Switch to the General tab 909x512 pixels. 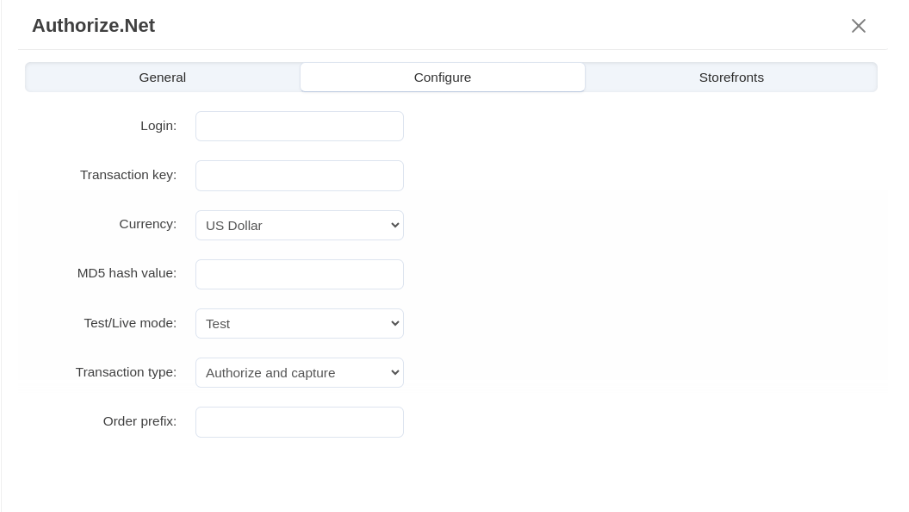(162, 77)
